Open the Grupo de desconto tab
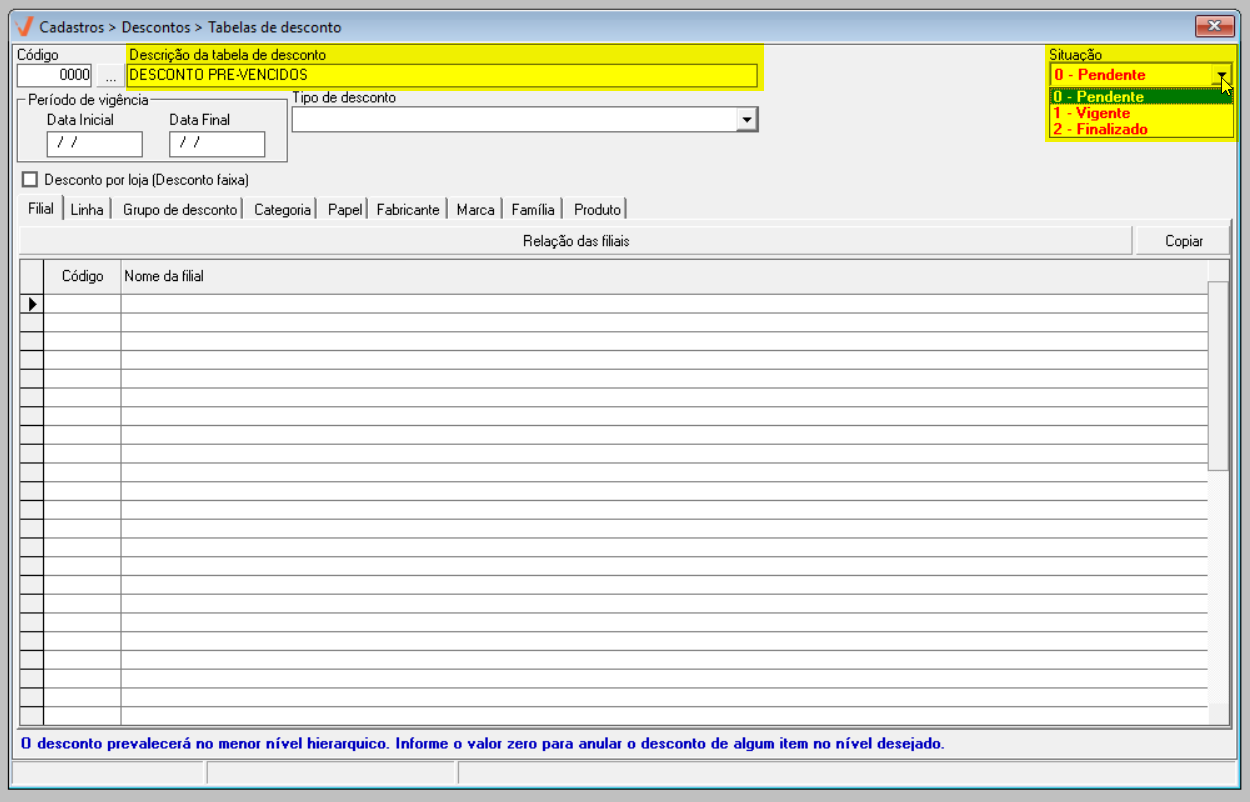 [180, 210]
